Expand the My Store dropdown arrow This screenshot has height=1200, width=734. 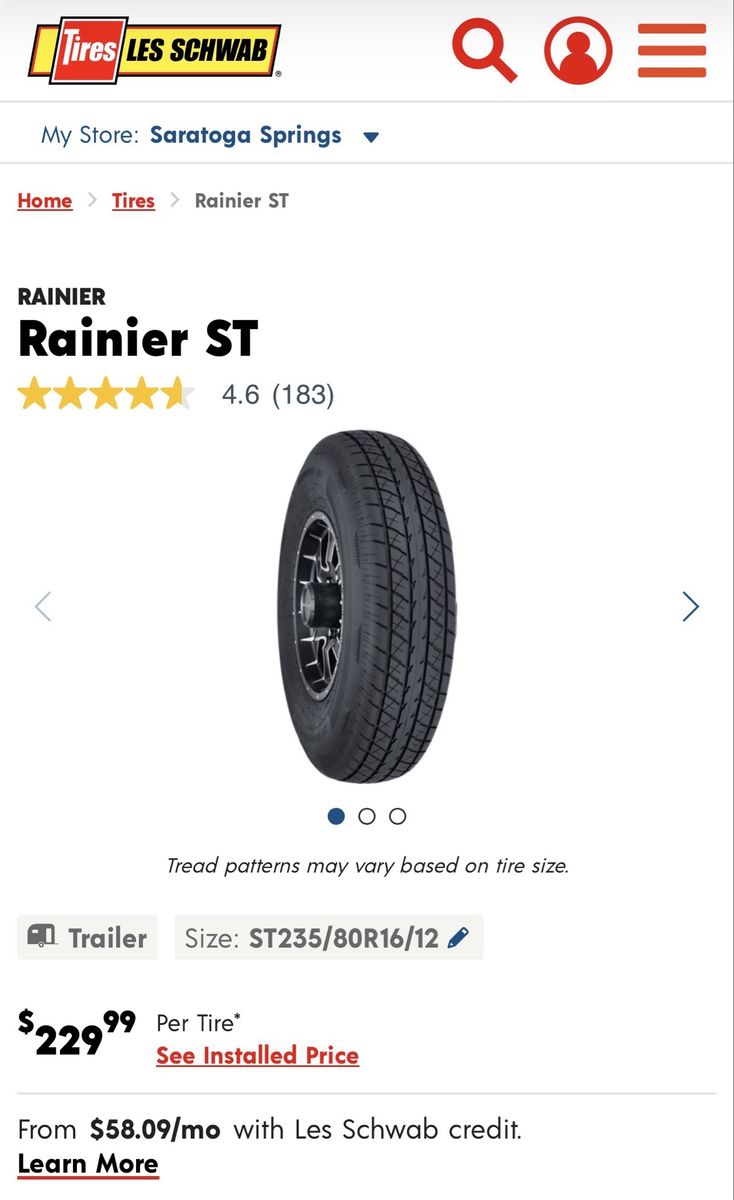pyautogui.click(x=371, y=137)
